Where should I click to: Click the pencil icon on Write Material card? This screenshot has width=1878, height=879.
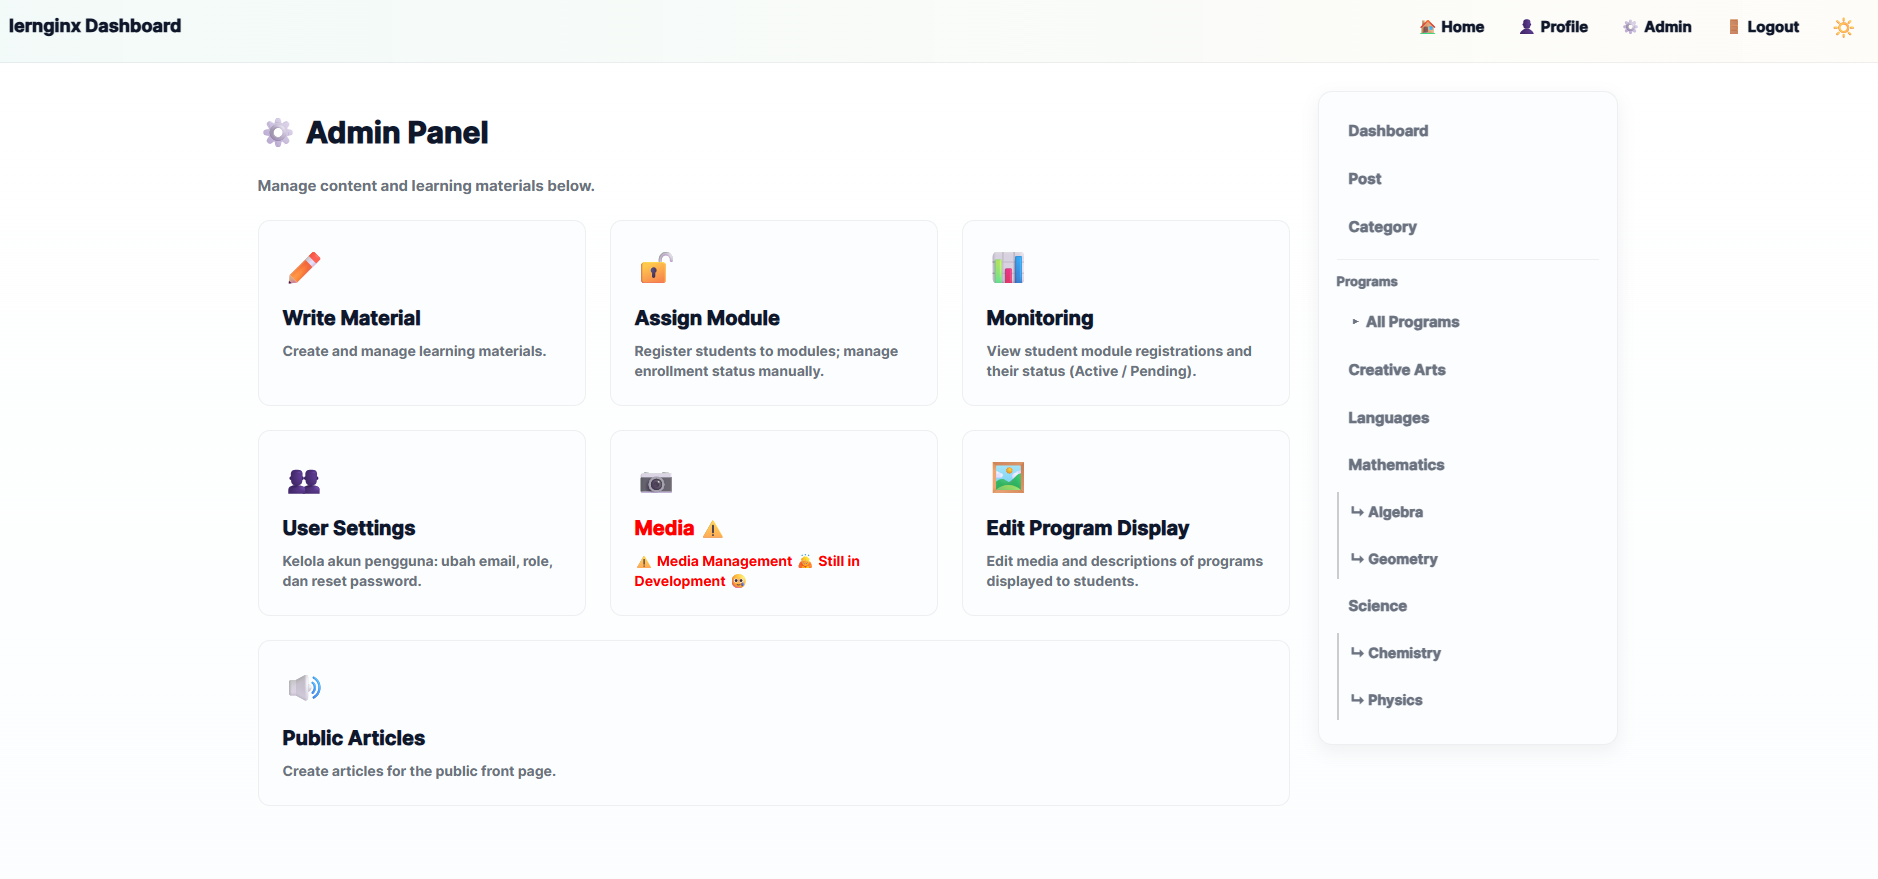304,268
